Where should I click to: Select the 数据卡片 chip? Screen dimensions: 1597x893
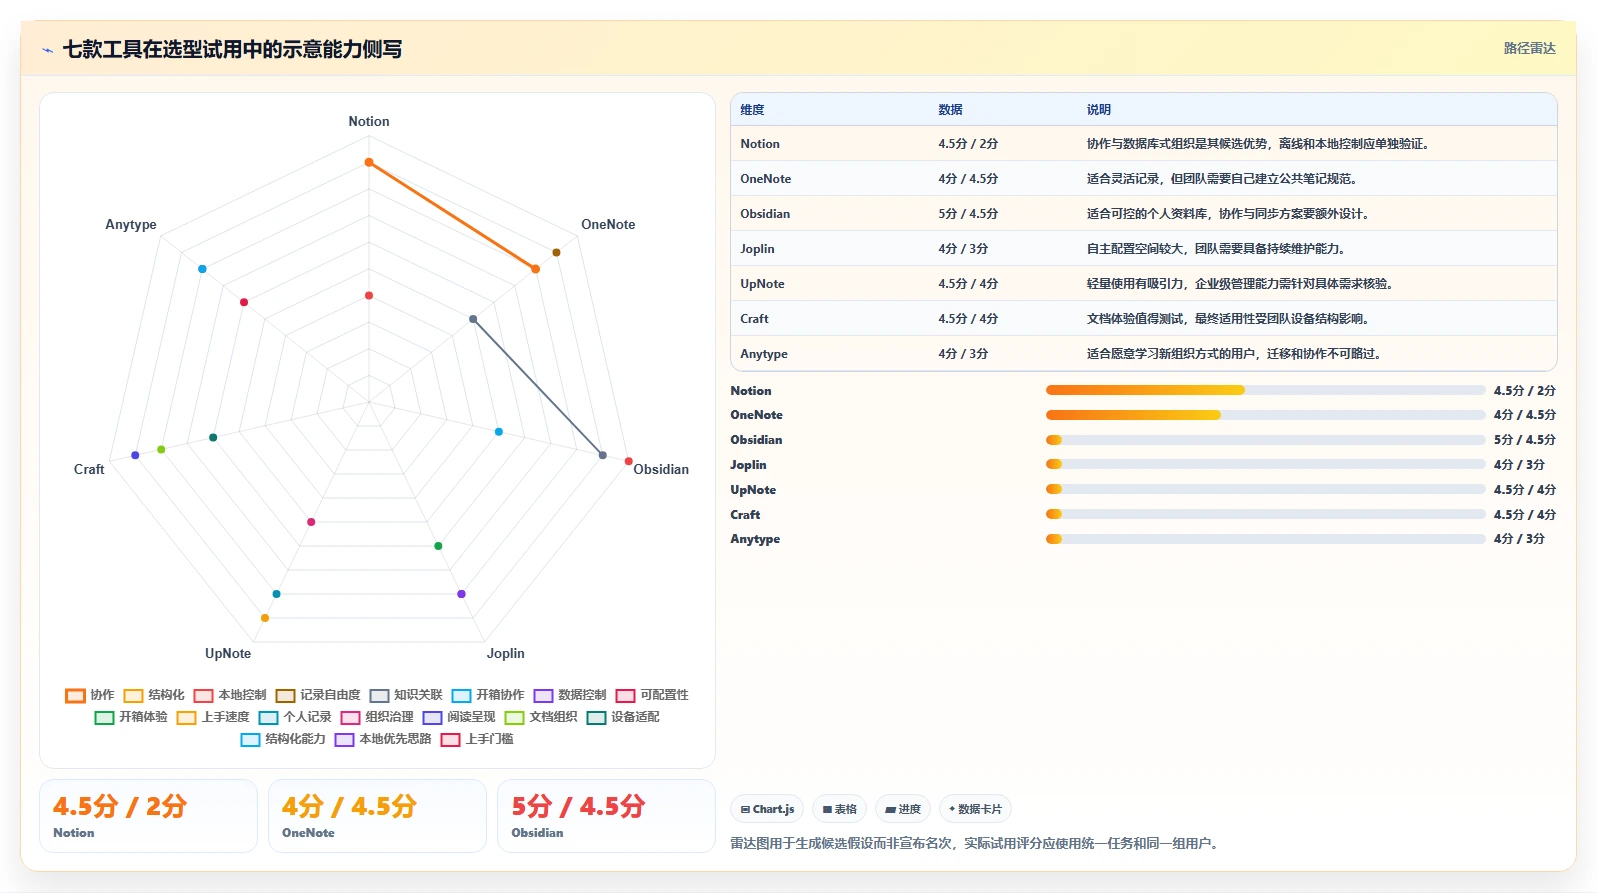pos(975,809)
